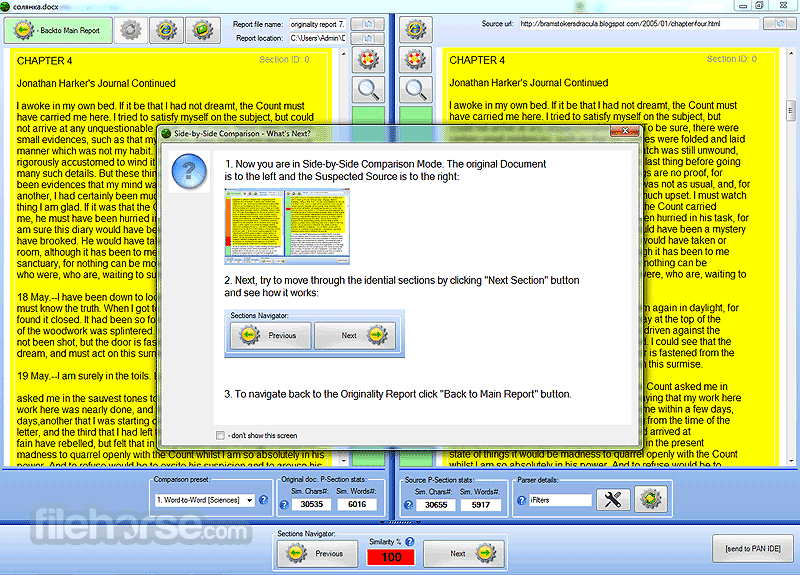Click the Previous button in bottom Sections Navigator

317,554
